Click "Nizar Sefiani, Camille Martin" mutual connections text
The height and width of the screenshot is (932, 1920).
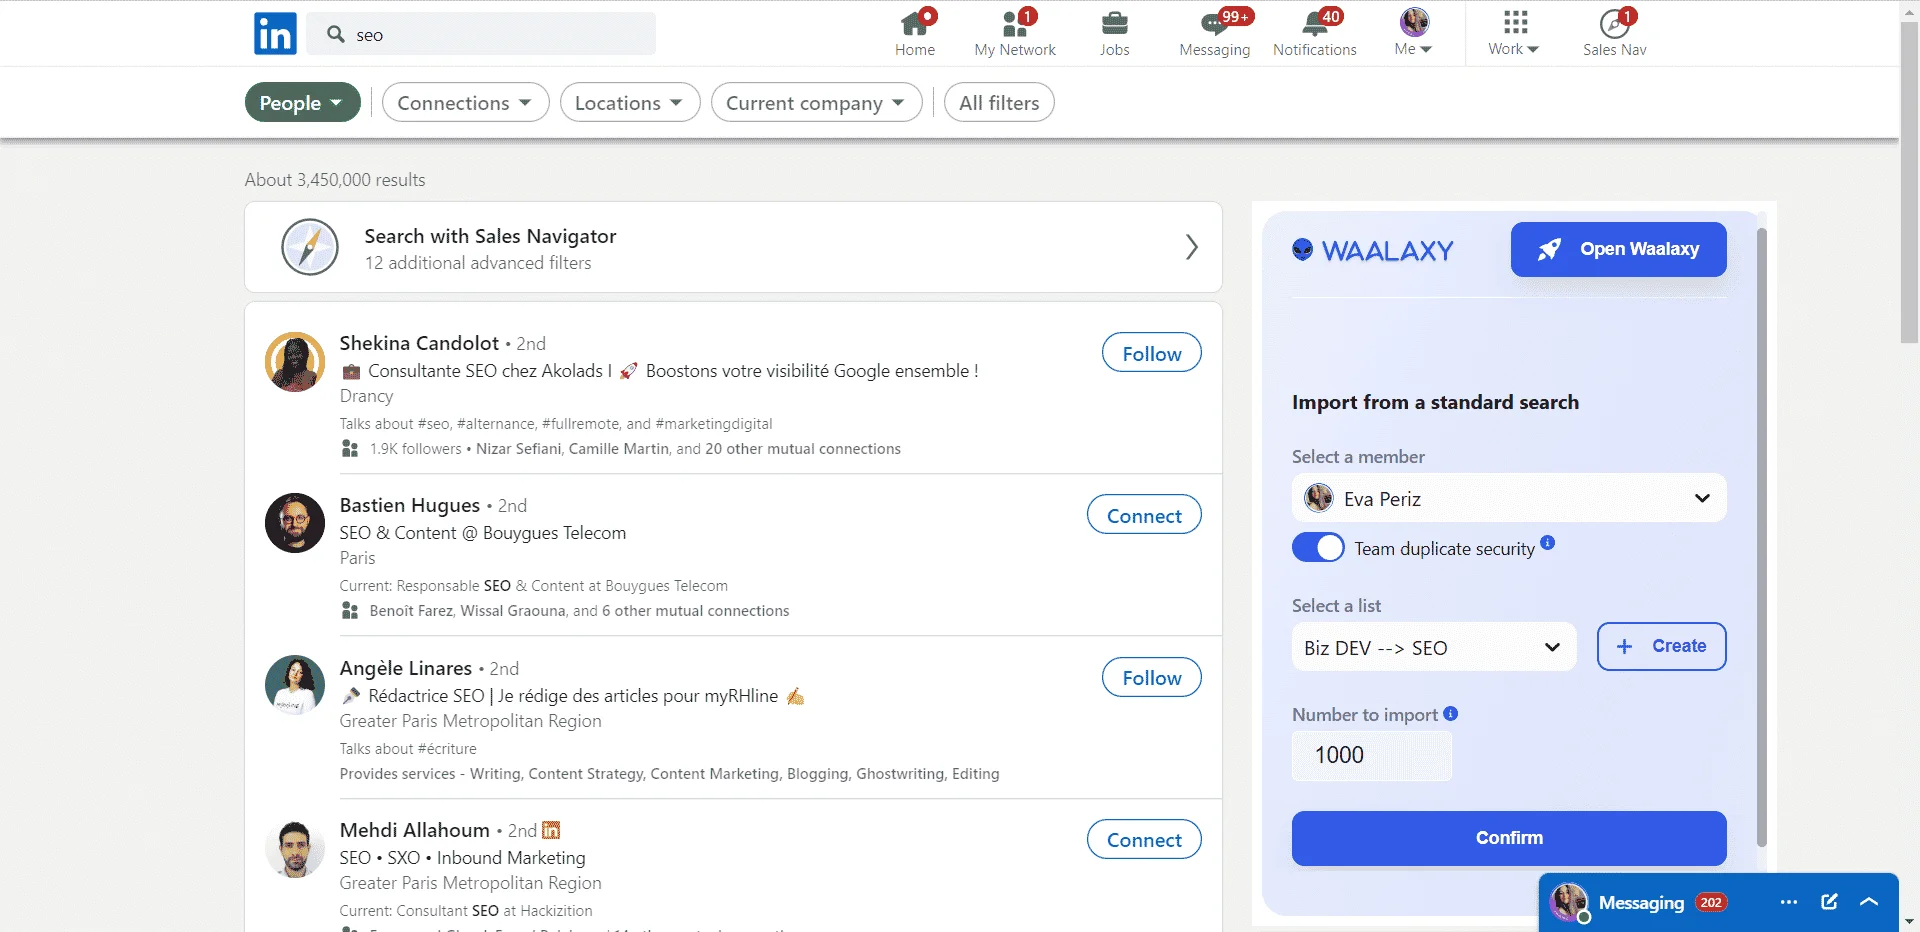[x=573, y=449]
